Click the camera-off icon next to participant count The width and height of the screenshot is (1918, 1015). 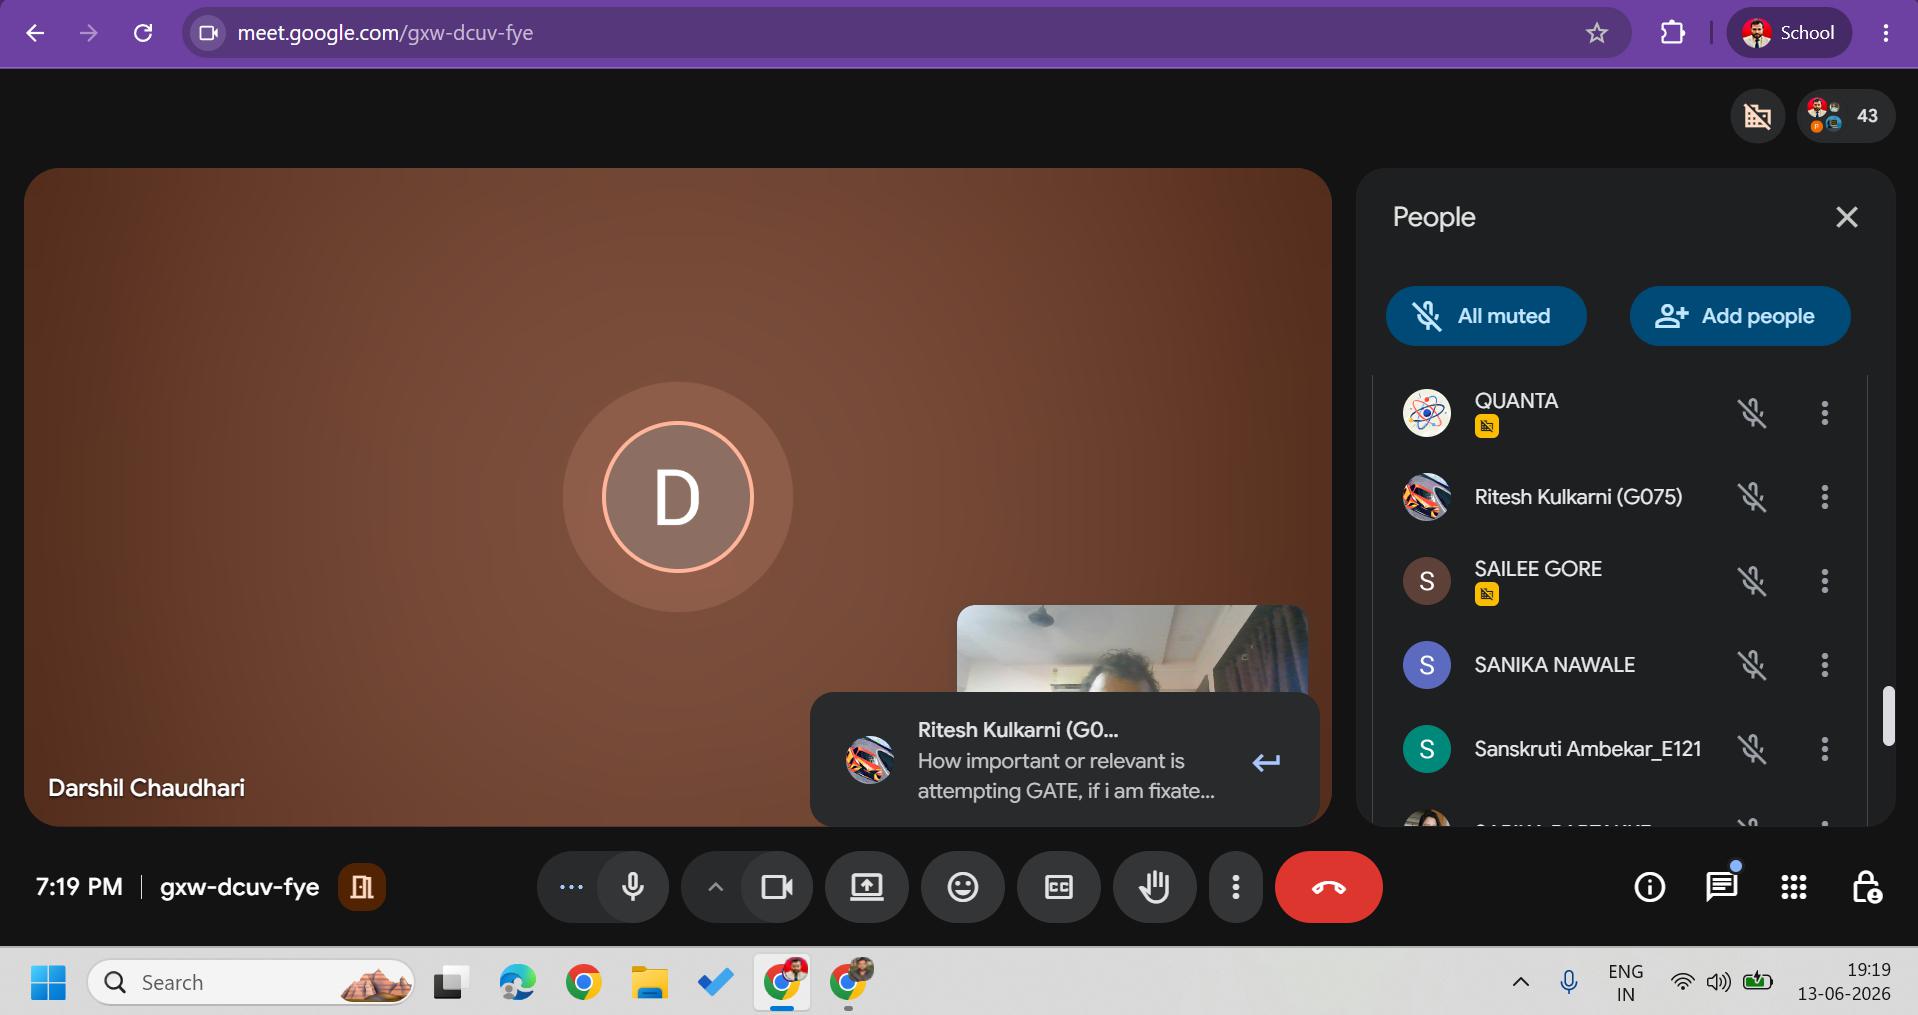(x=1757, y=116)
